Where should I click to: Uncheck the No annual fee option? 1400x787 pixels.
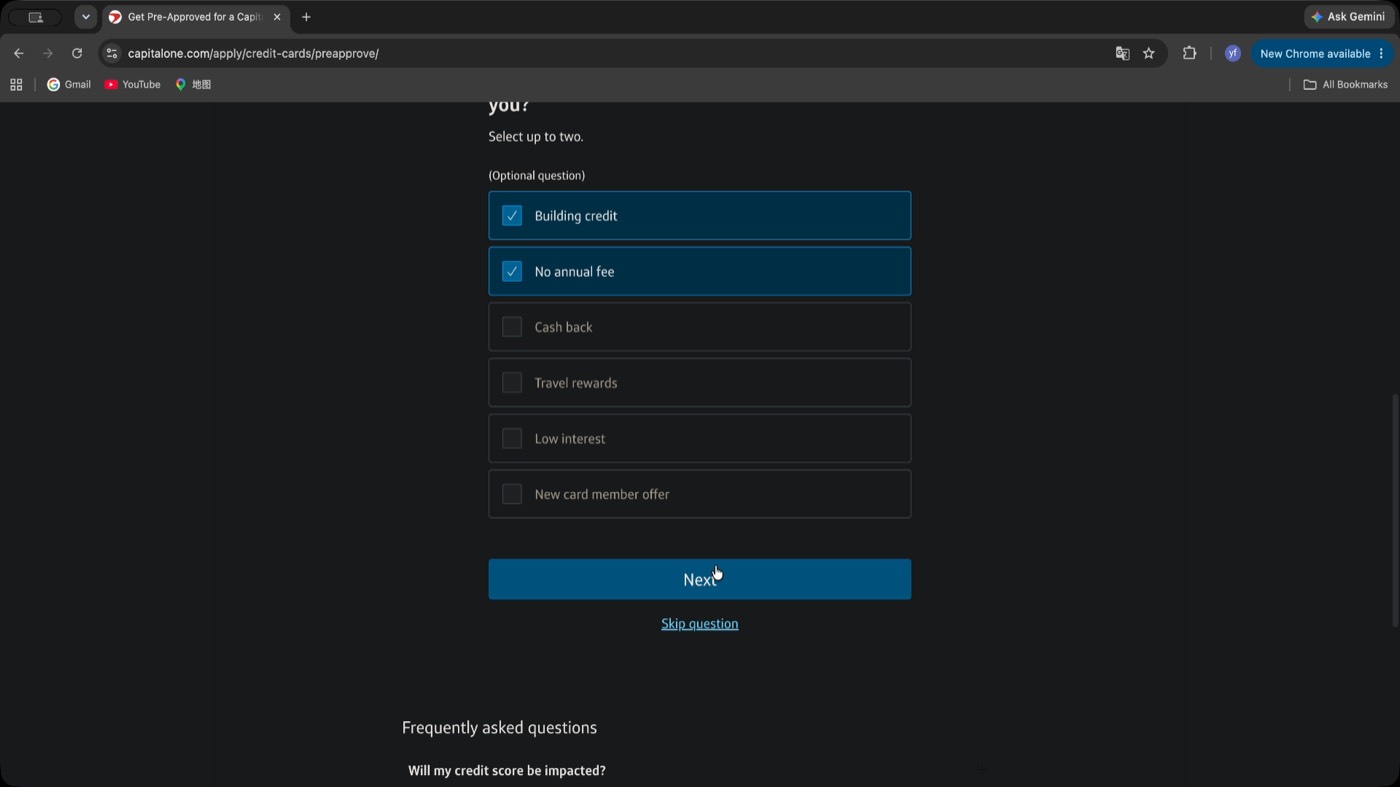coord(699,271)
